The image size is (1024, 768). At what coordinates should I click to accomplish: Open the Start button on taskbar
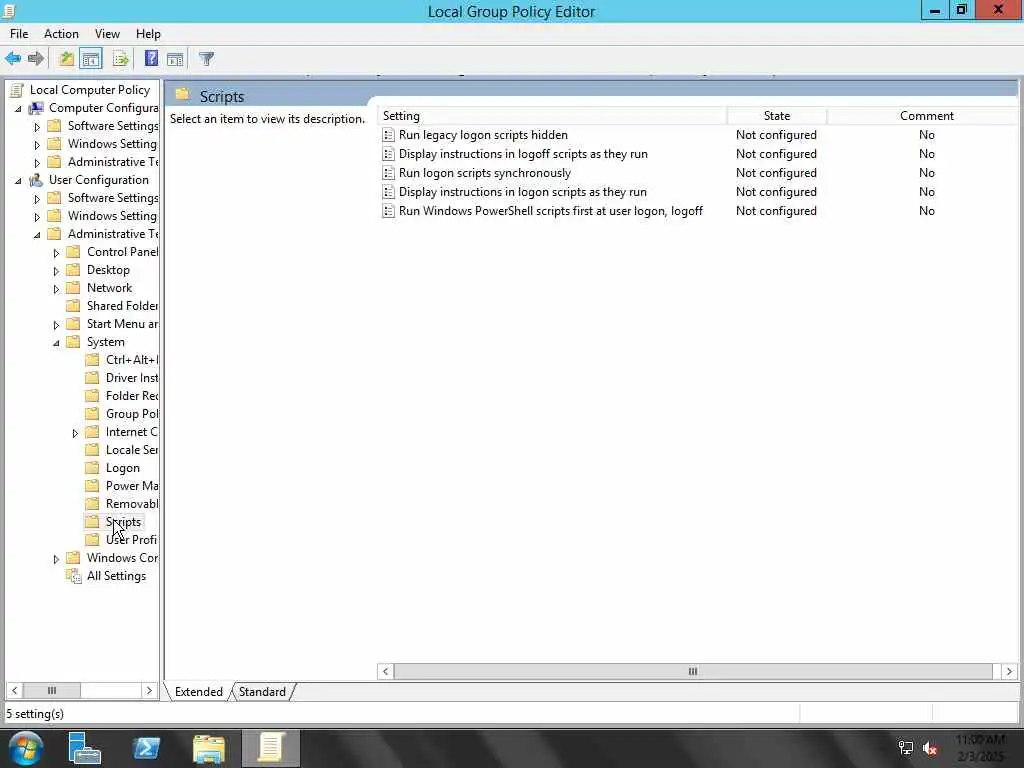pyautogui.click(x=26, y=748)
